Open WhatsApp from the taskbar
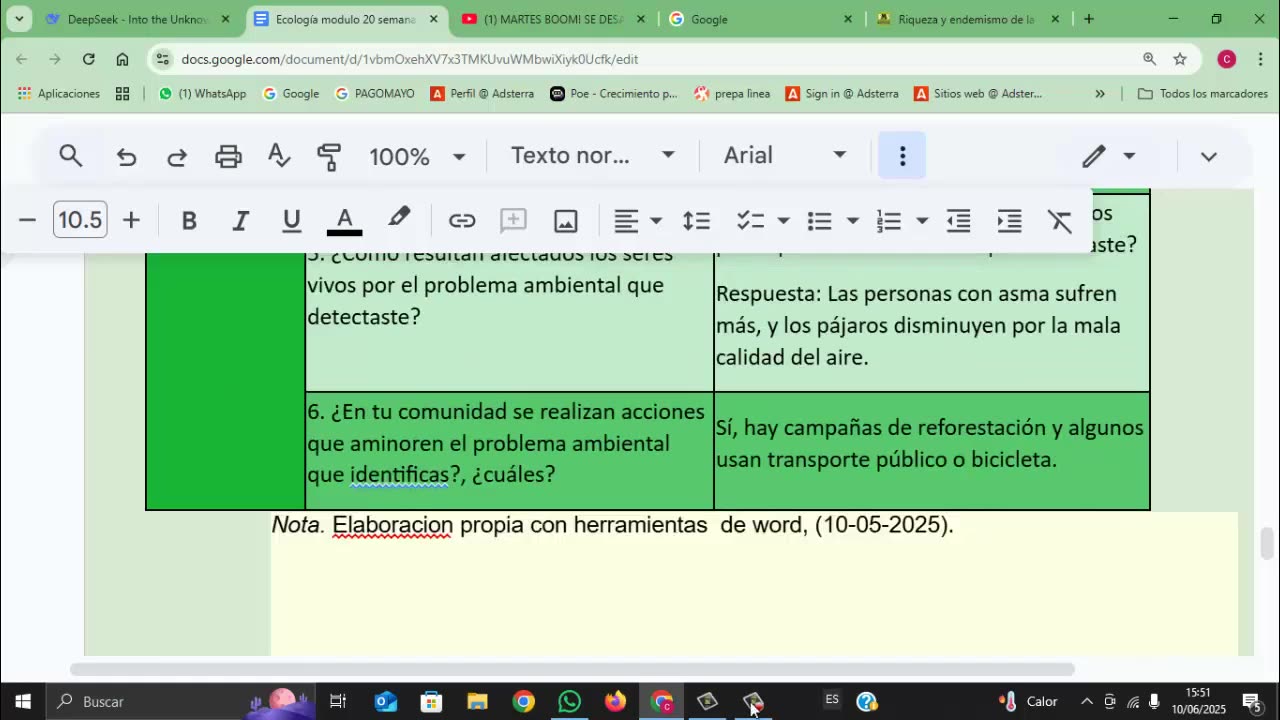 coord(569,702)
